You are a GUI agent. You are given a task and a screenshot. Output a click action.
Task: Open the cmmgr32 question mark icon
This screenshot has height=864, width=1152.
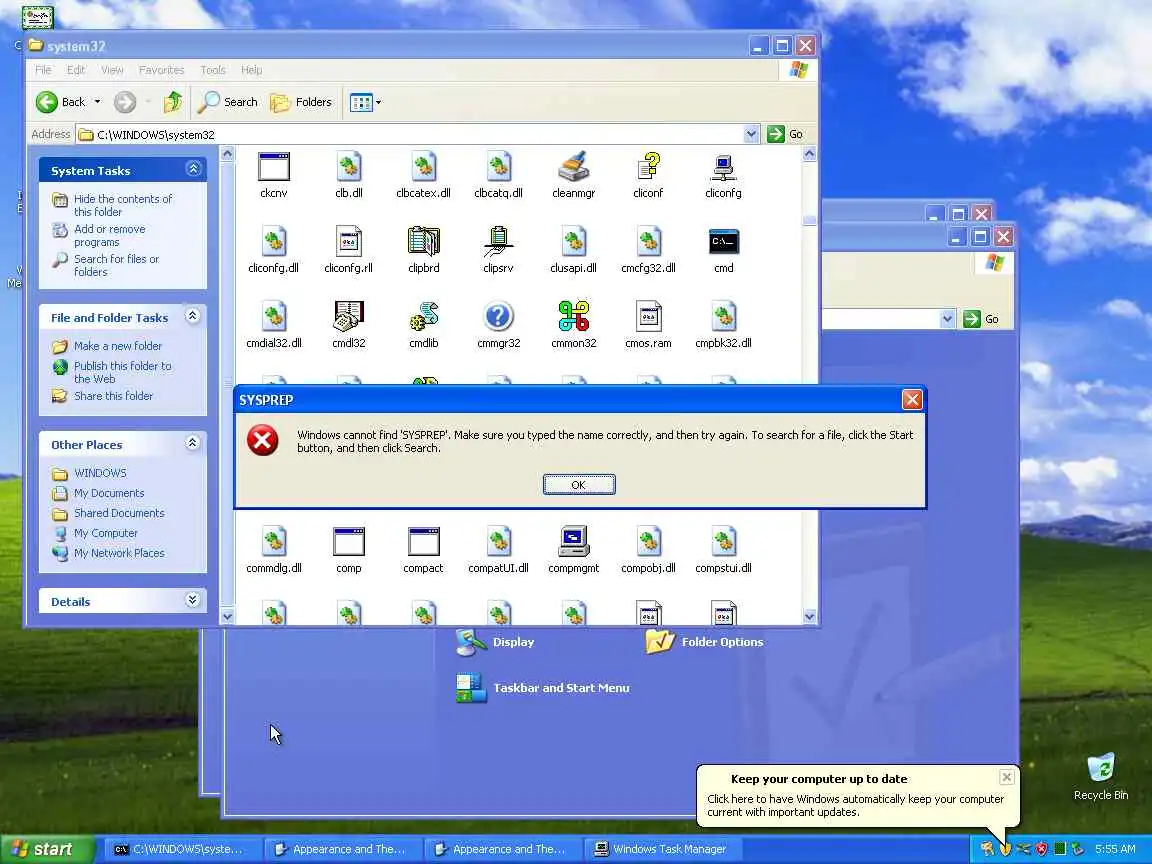click(x=499, y=317)
